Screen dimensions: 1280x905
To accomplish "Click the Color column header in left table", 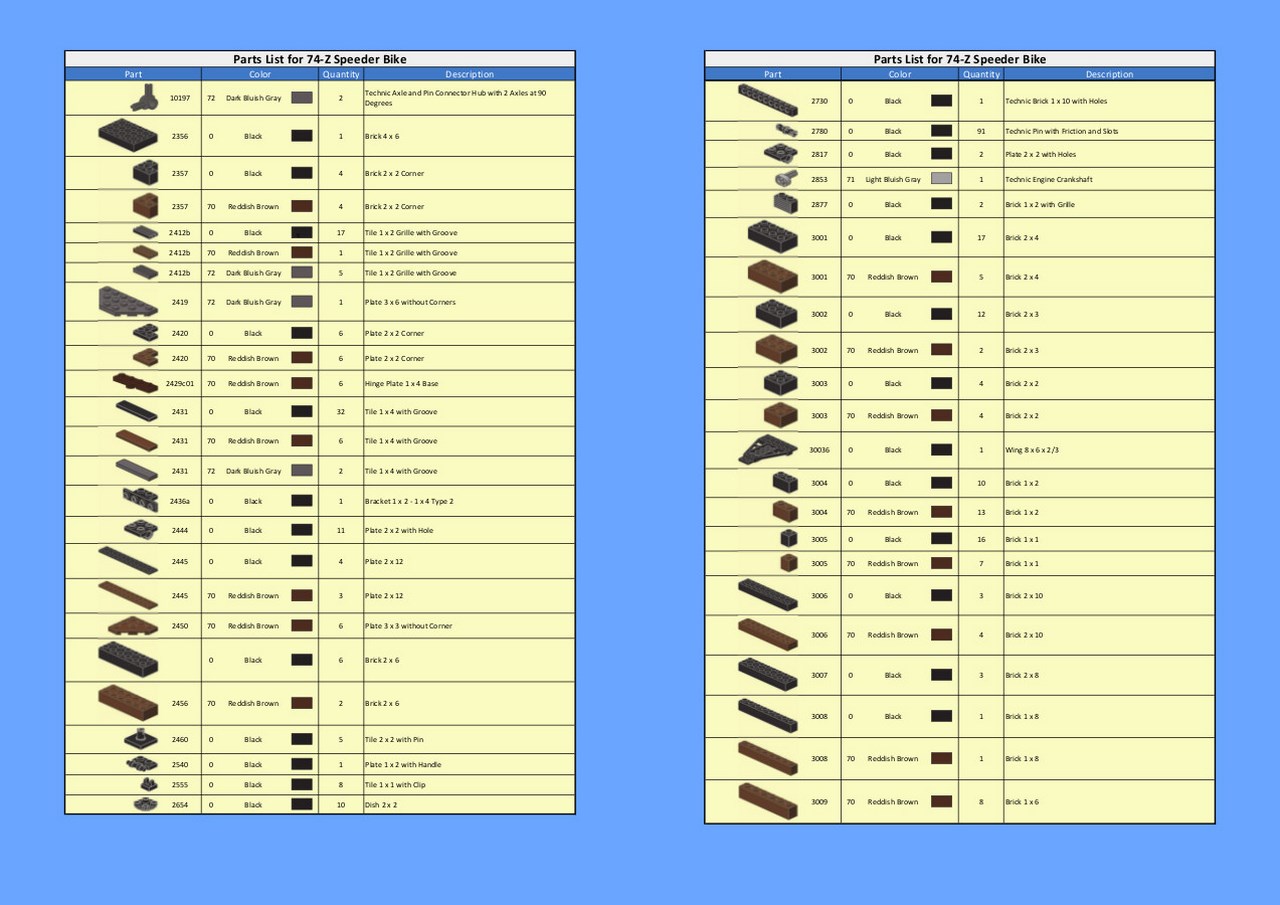I will pyautogui.click(x=260, y=74).
